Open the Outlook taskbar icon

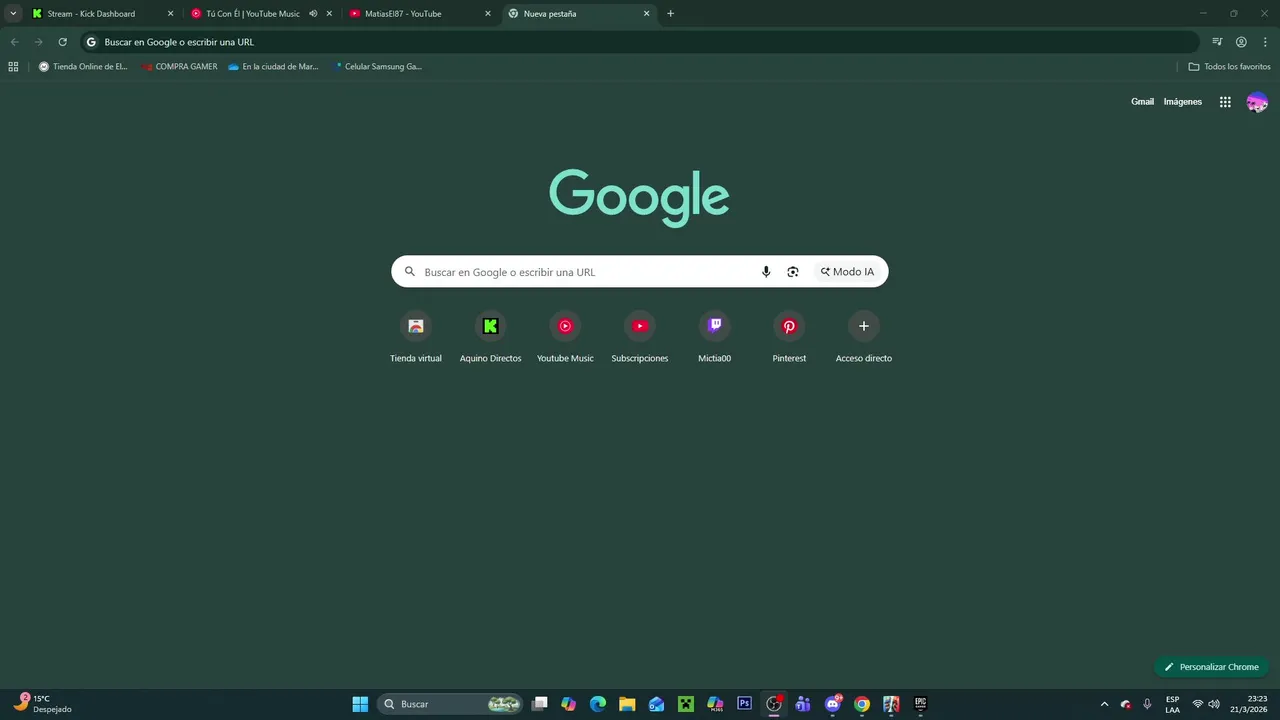pyautogui.click(x=656, y=704)
